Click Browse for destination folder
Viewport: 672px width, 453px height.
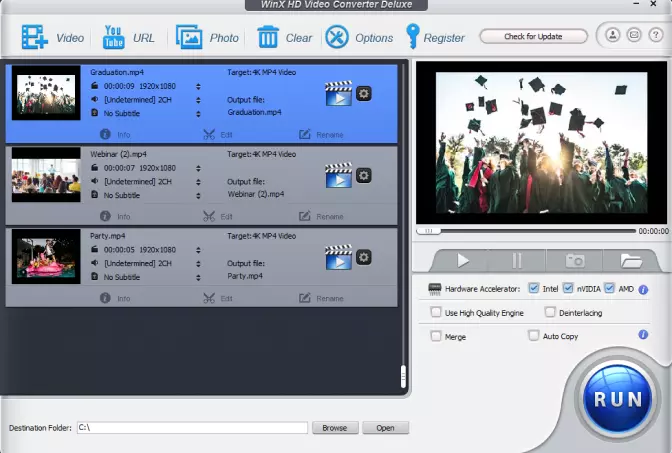point(335,428)
